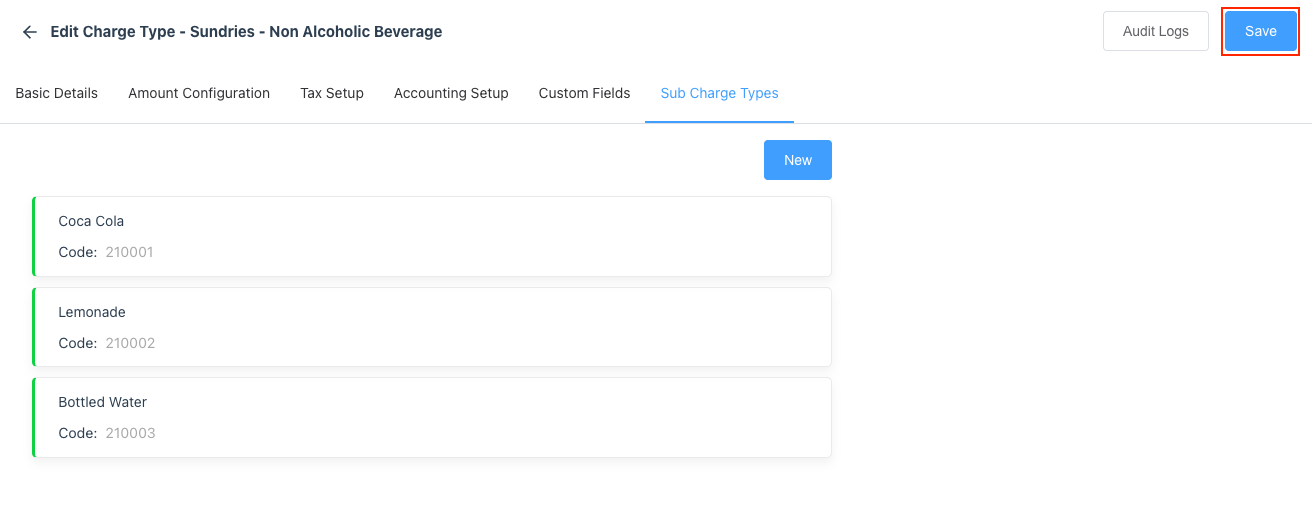Viewport: 1312px width, 512px height.
Task: Save the charge type changes
Action: point(1260,31)
